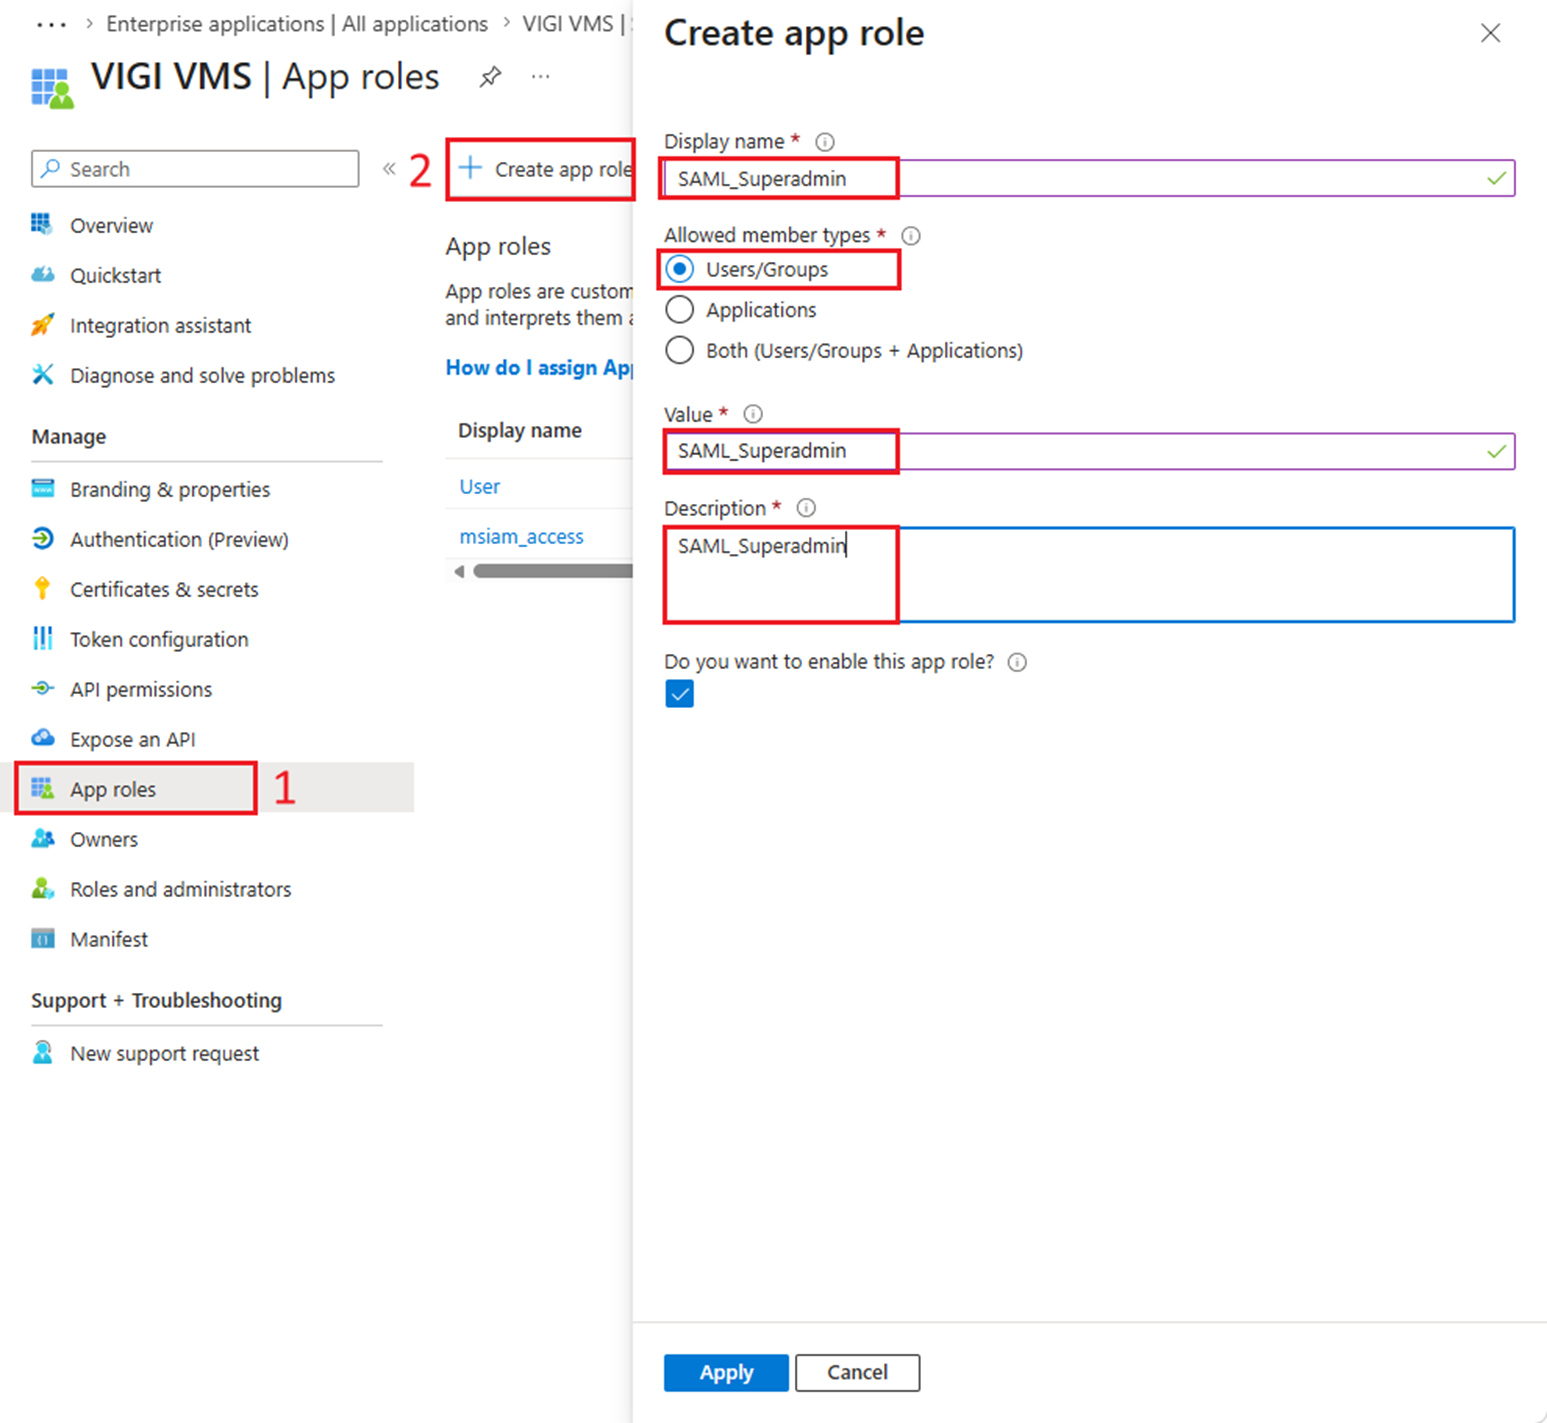Screen dimensions: 1547x1423
Task: Show Display name info tooltip icon
Action: (x=825, y=142)
